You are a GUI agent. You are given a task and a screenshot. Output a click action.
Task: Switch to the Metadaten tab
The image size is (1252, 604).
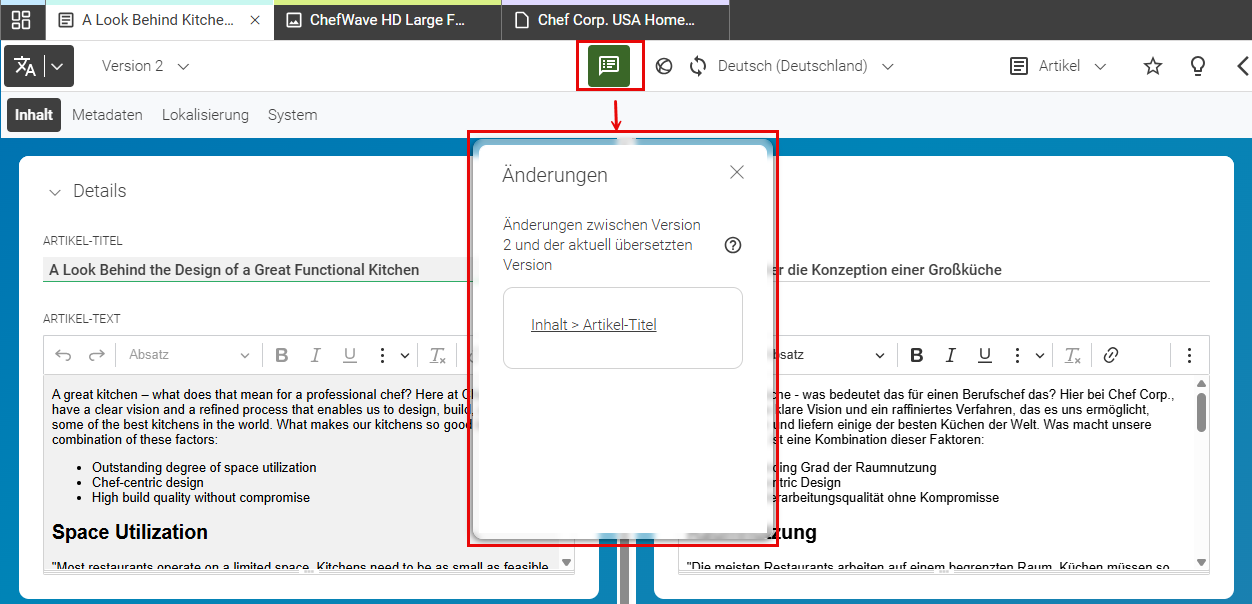107,115
